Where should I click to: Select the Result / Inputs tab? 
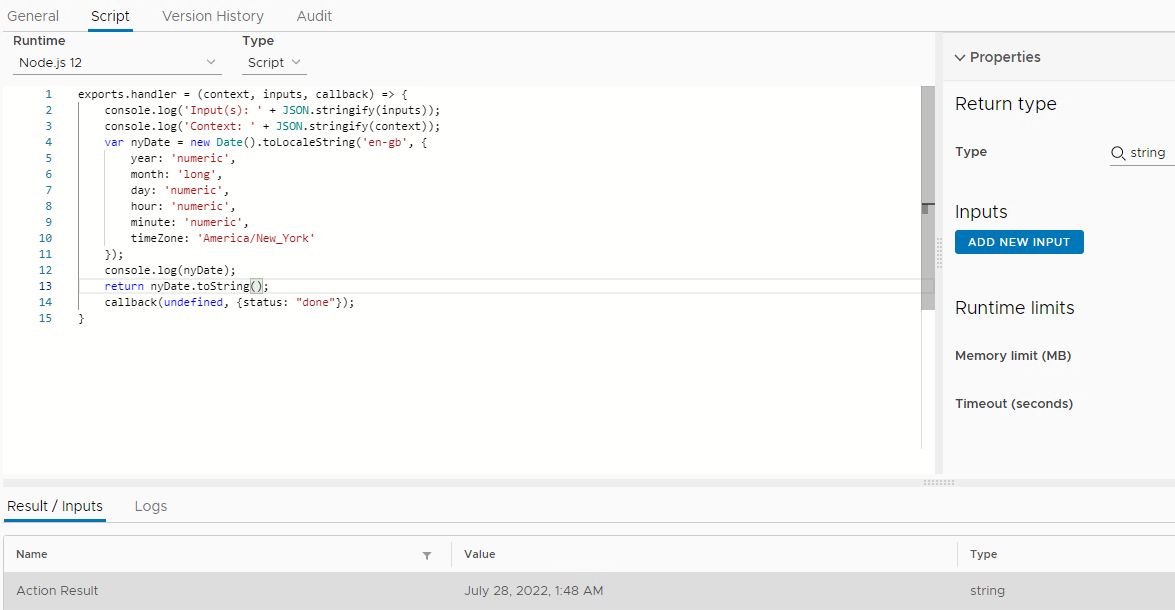point(55,506)
